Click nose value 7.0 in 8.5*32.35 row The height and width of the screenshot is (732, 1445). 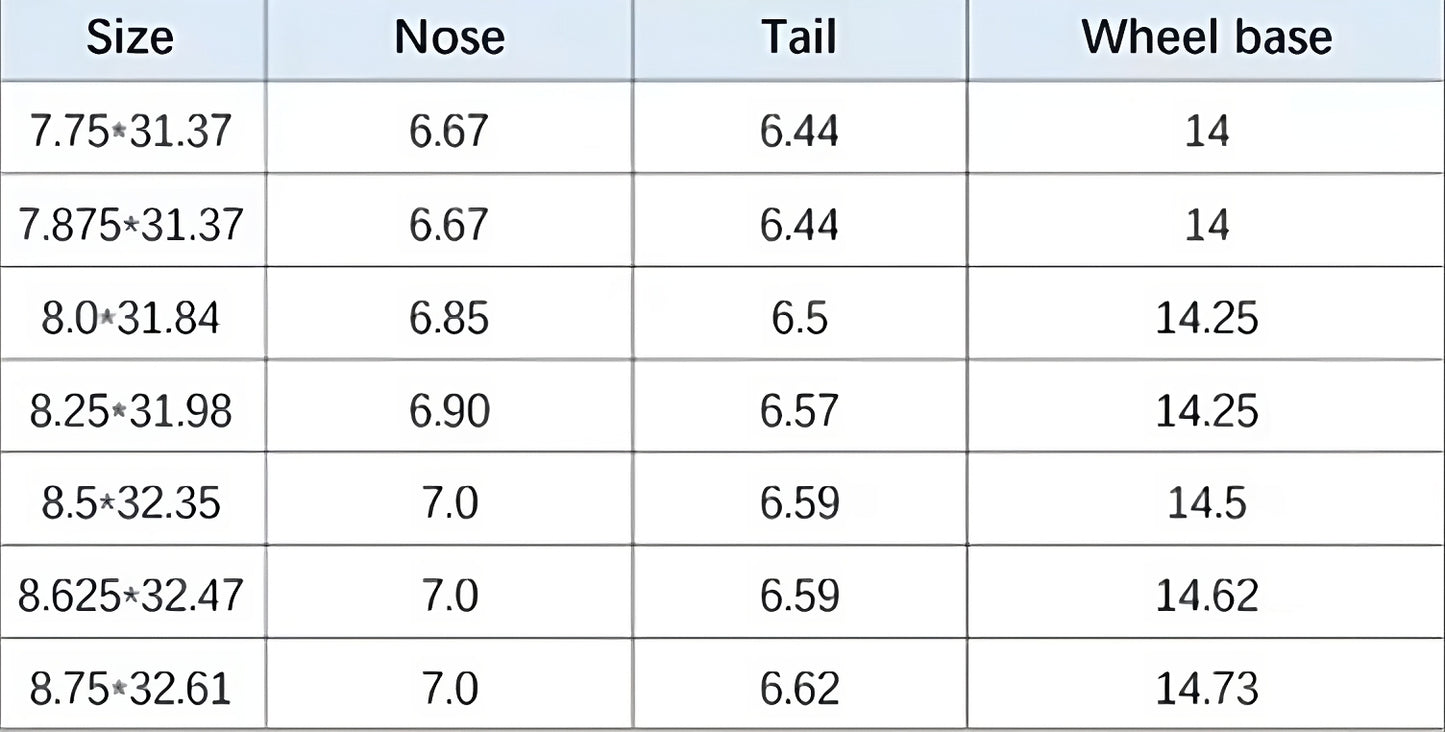(449, 503)
